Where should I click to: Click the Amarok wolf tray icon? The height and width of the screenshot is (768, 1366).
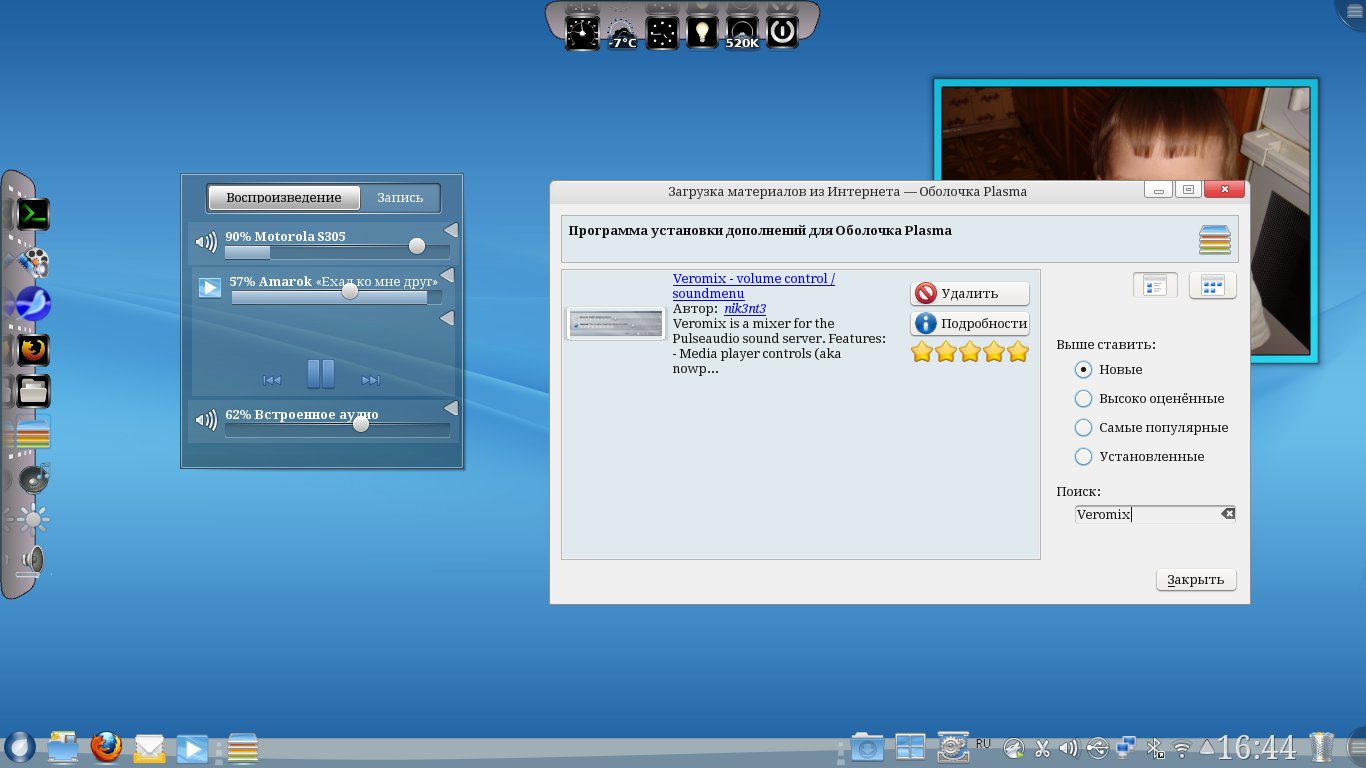[1014, 748]
